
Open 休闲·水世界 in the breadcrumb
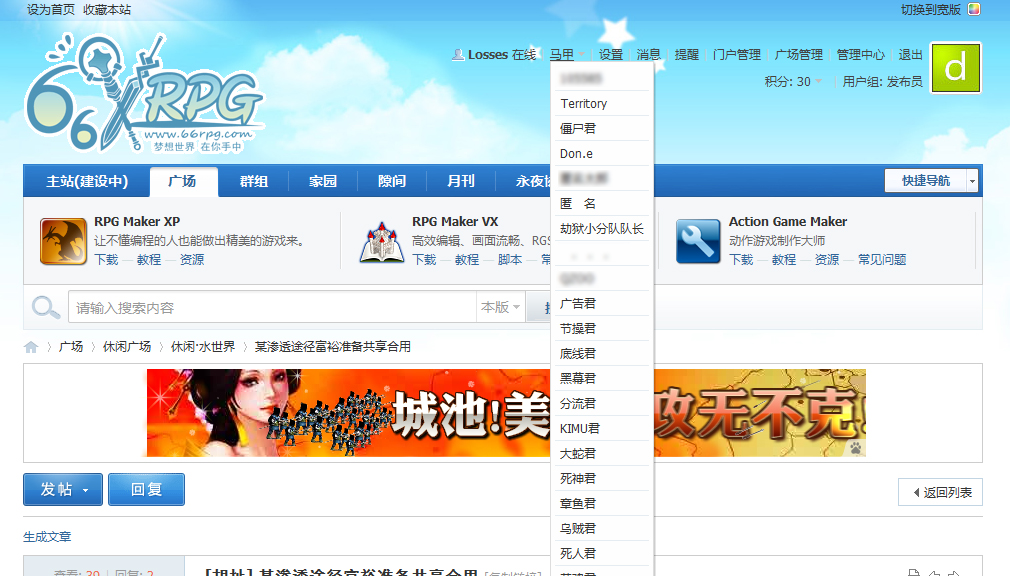[x=203, y=347]
